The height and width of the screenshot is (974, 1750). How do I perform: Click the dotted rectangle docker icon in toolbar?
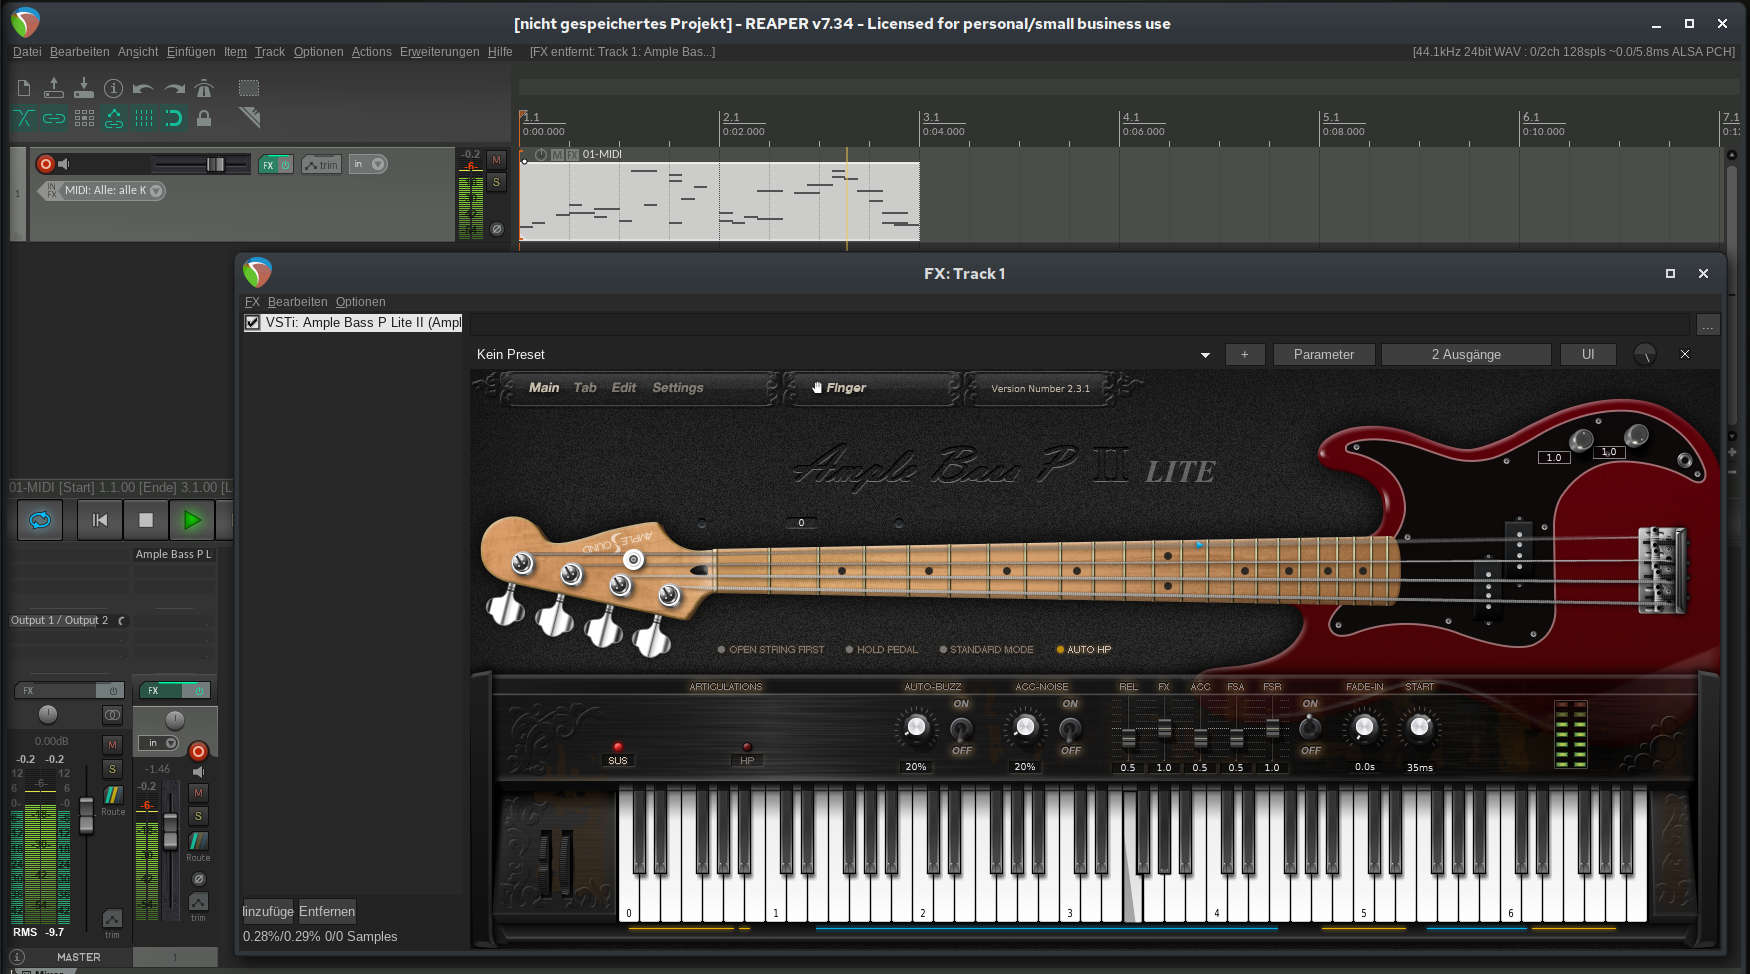tap(249, 88)
